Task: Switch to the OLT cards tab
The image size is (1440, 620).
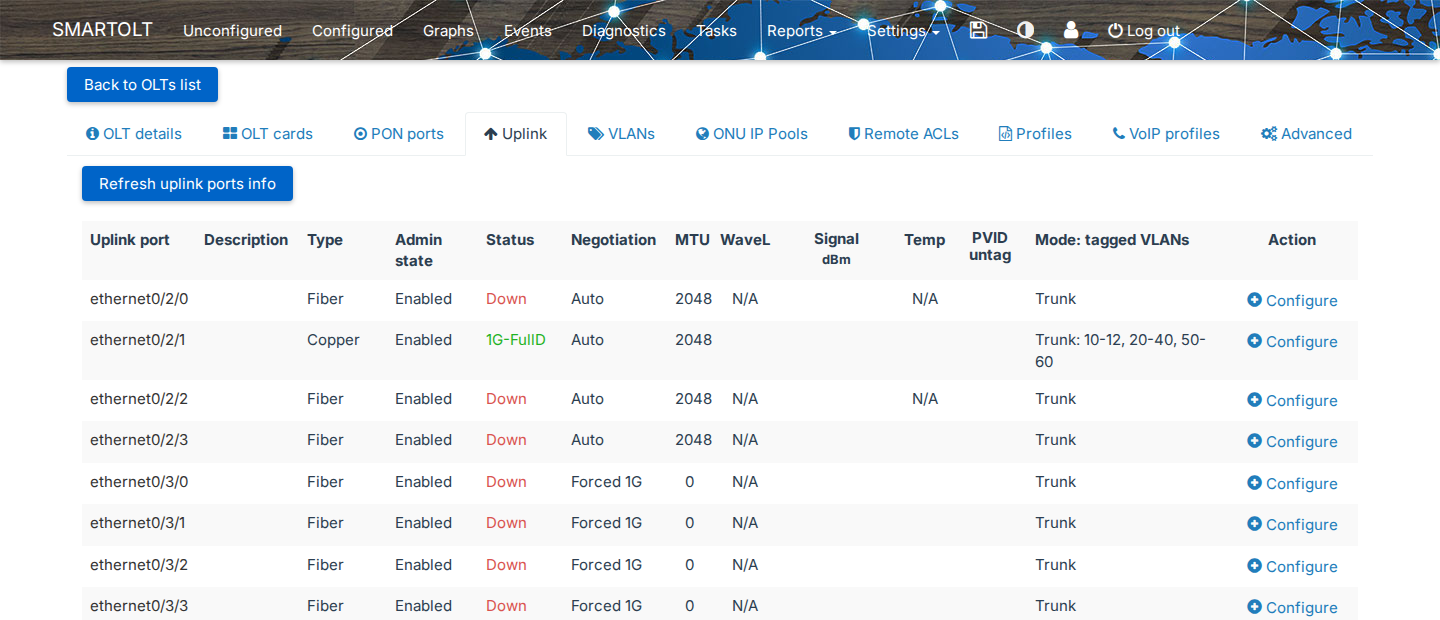Action: (268, 134)
